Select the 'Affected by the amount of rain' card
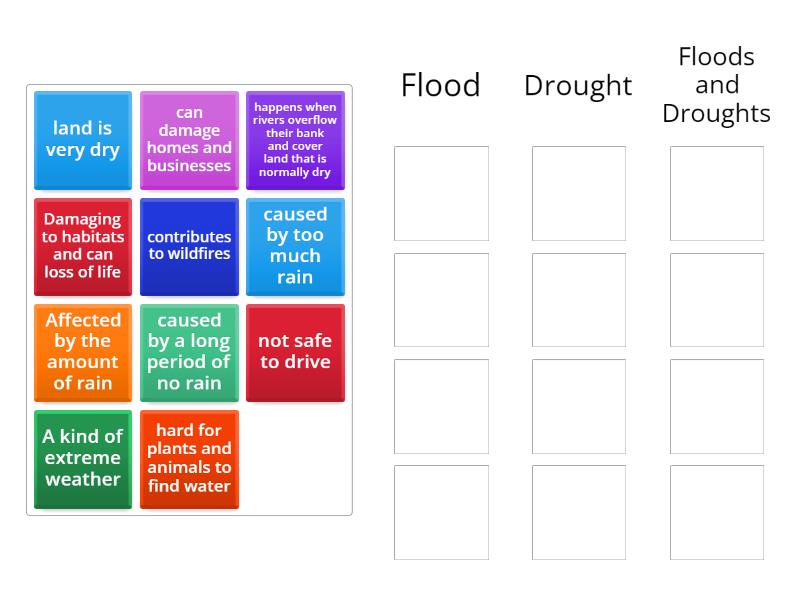The image size is (800, 600). [x=83, y=352]
